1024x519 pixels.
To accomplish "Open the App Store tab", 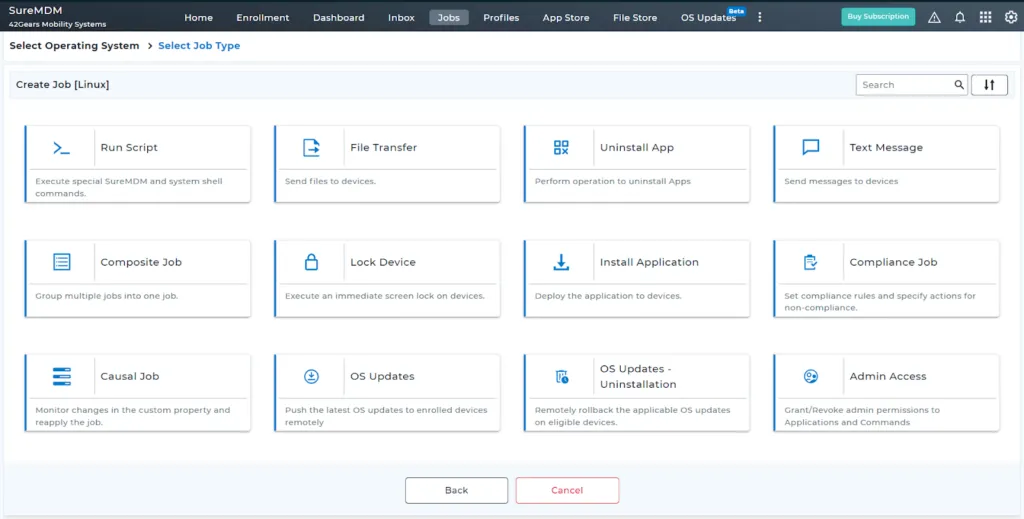I will [x=566, y=18].
